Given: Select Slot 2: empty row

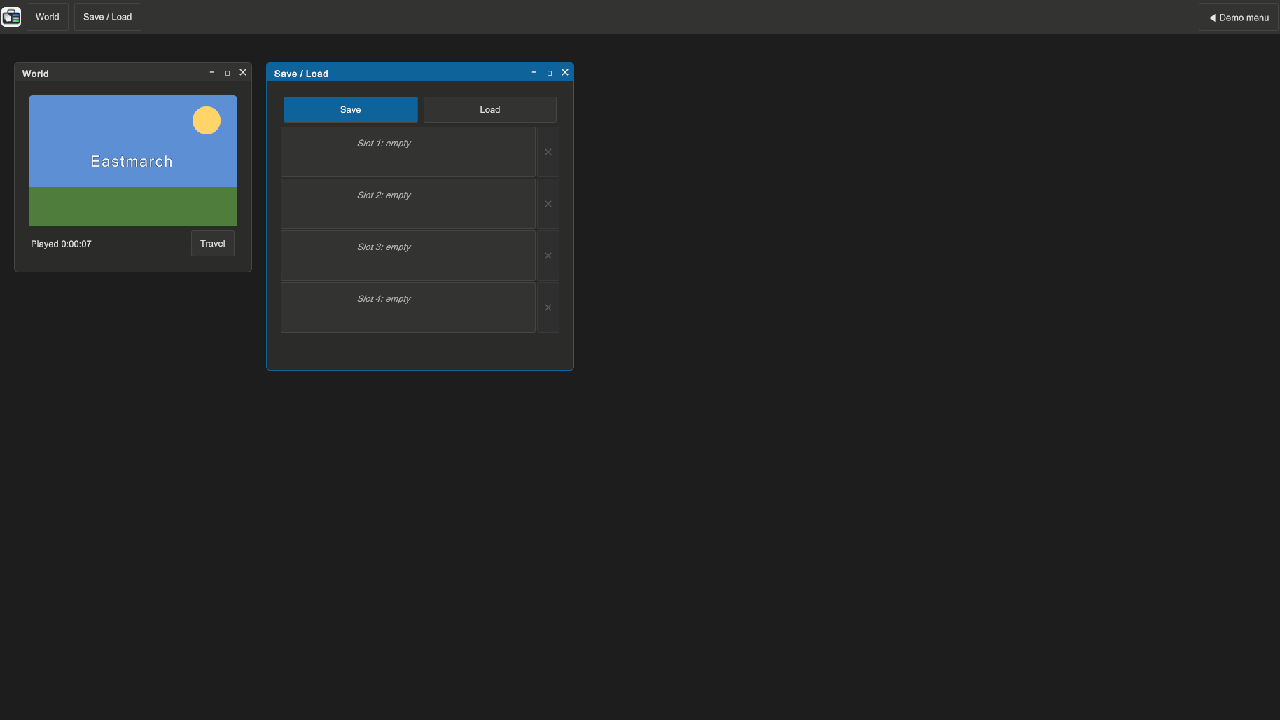Looking at the screenshot, I should click(x=408, y=204).
